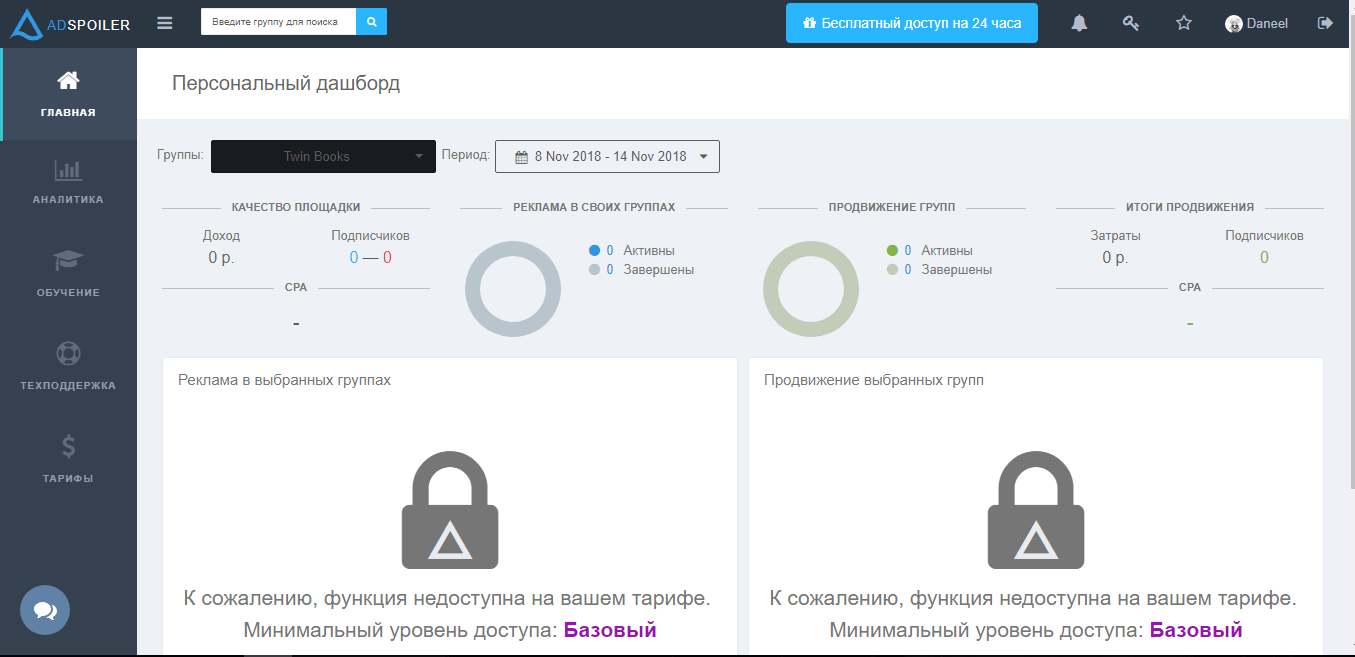Image resolution: width=1355 pixels, height=657 pixels.
Task: Open the Daneel user profile menu
Action: click(x=1257, y=23)
